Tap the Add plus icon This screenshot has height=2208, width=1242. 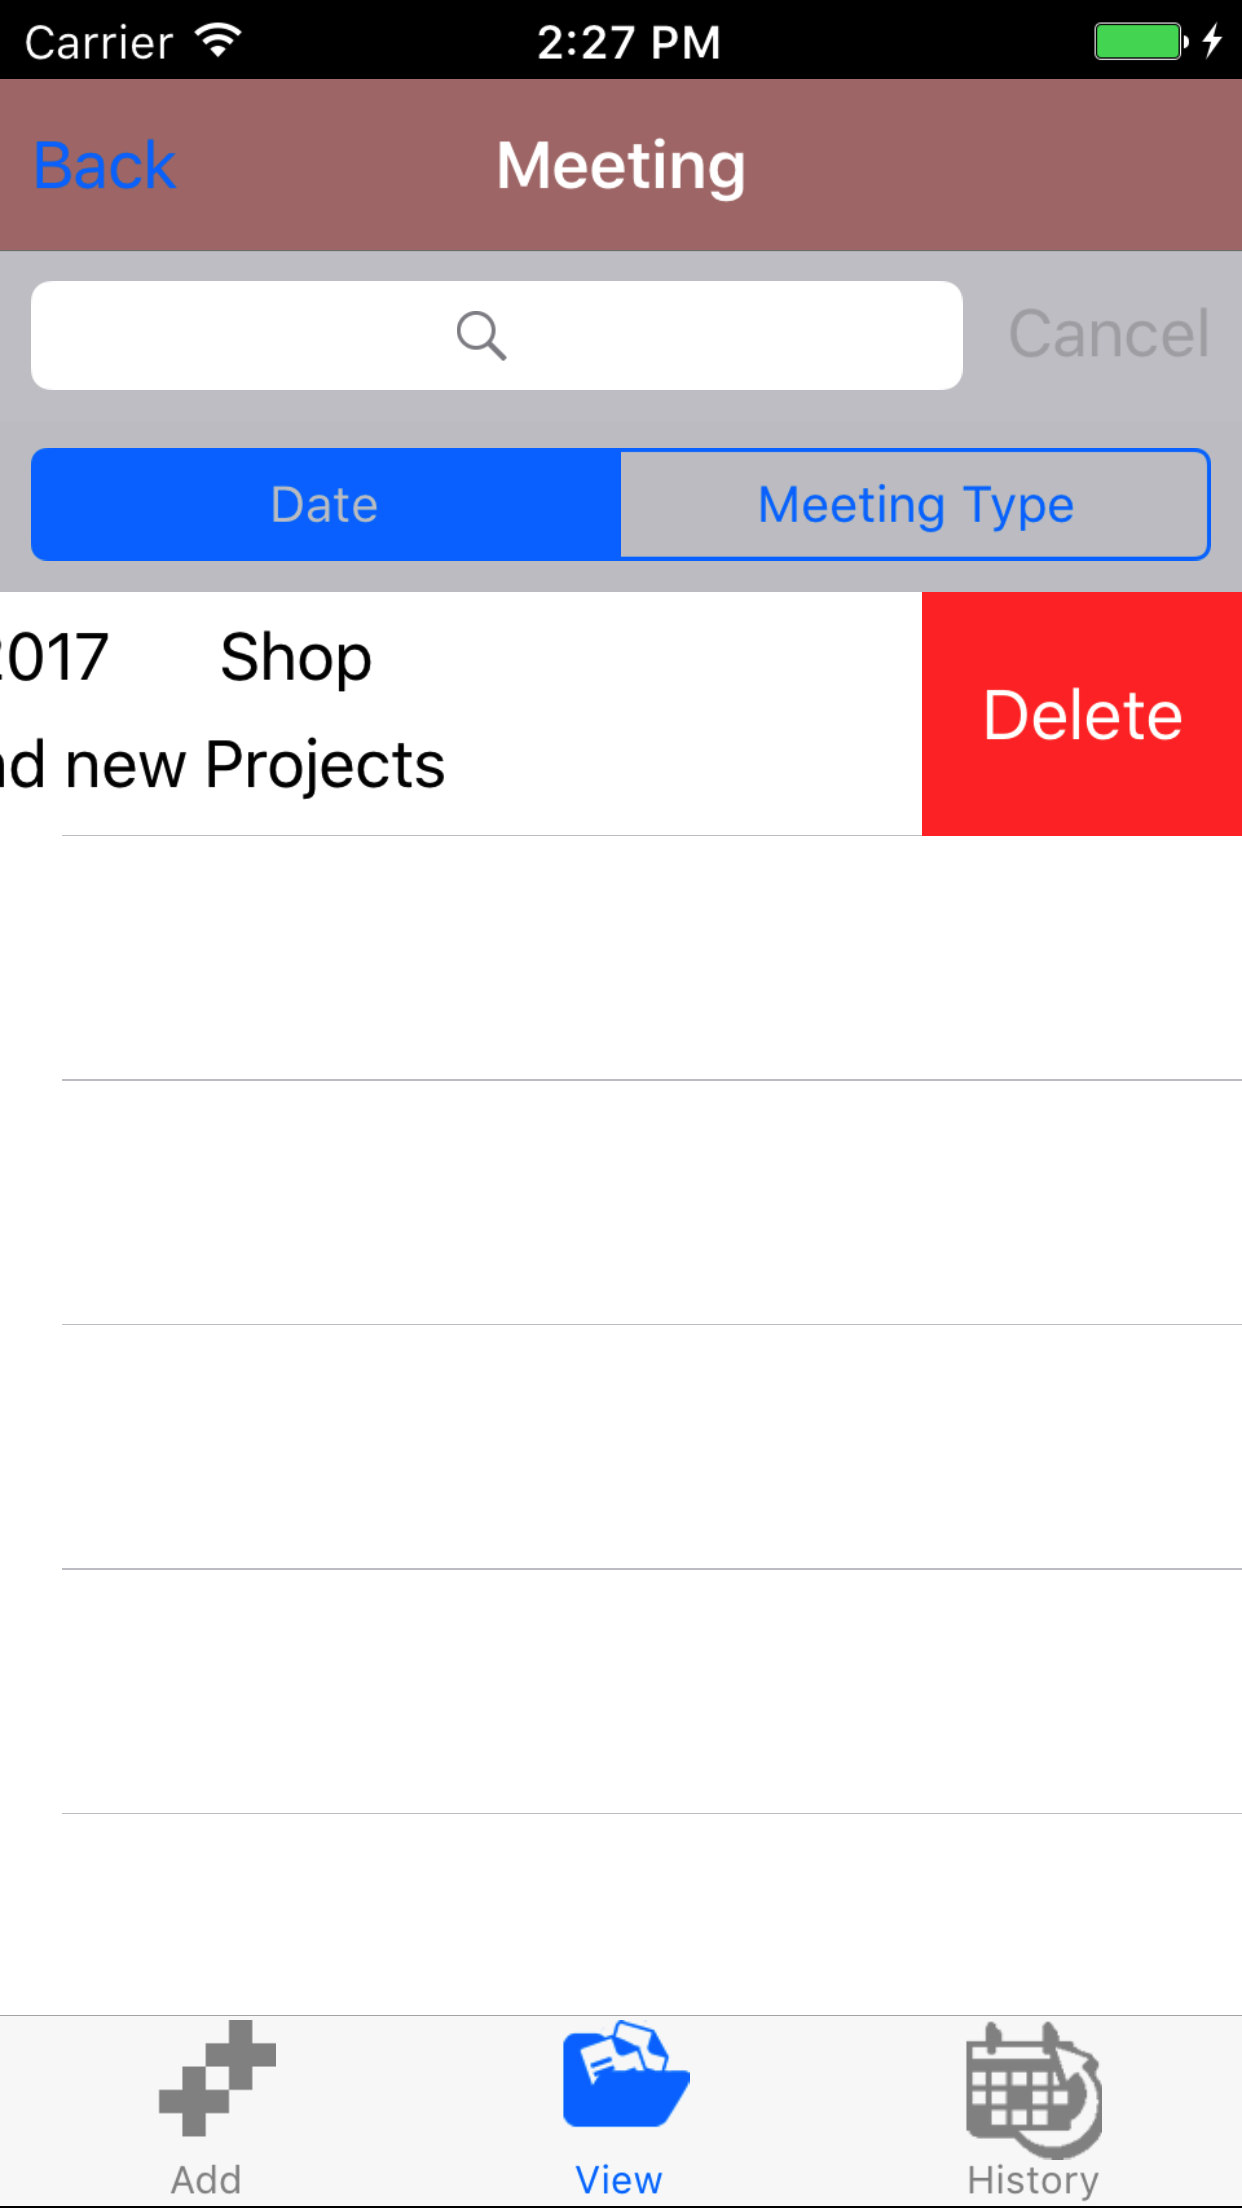[x=216, y=2077]
